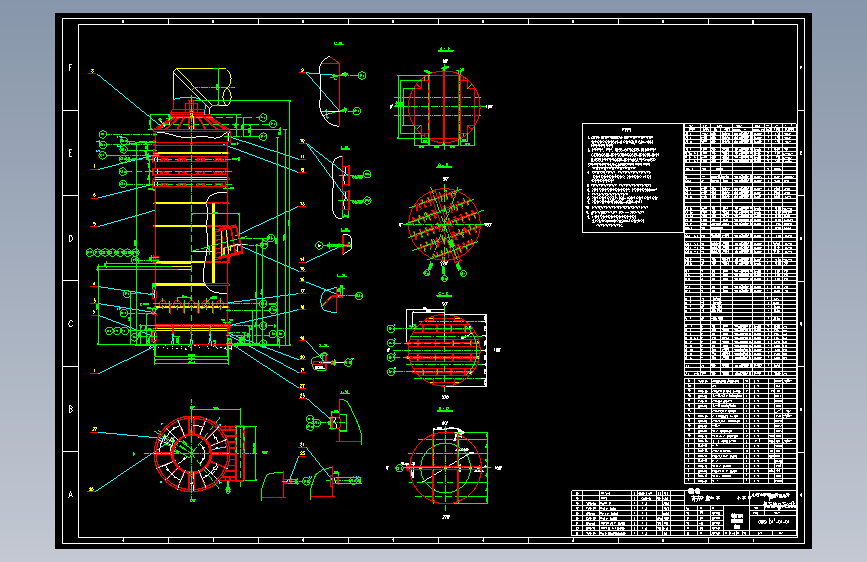
Task: Select the circular section with horizontal red bars
Action: tap(443, 350)
